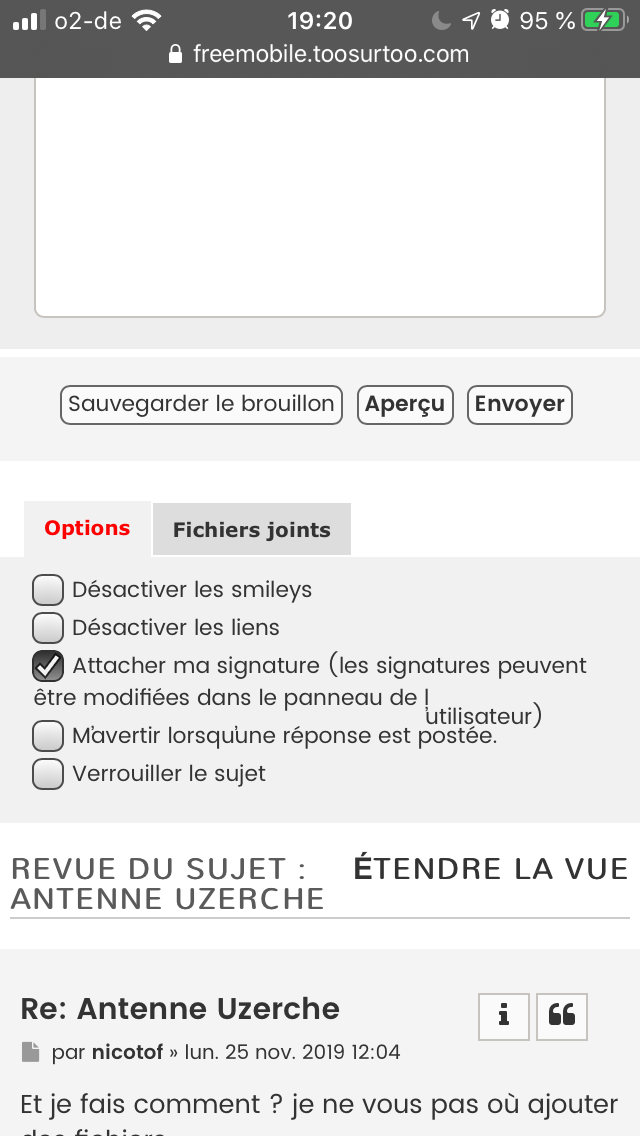Image resolution: width=640 pixels, height=1136 pixels.
Task: Enable the Désactiver les smileys checkbox
Action: tap(48, 590)
